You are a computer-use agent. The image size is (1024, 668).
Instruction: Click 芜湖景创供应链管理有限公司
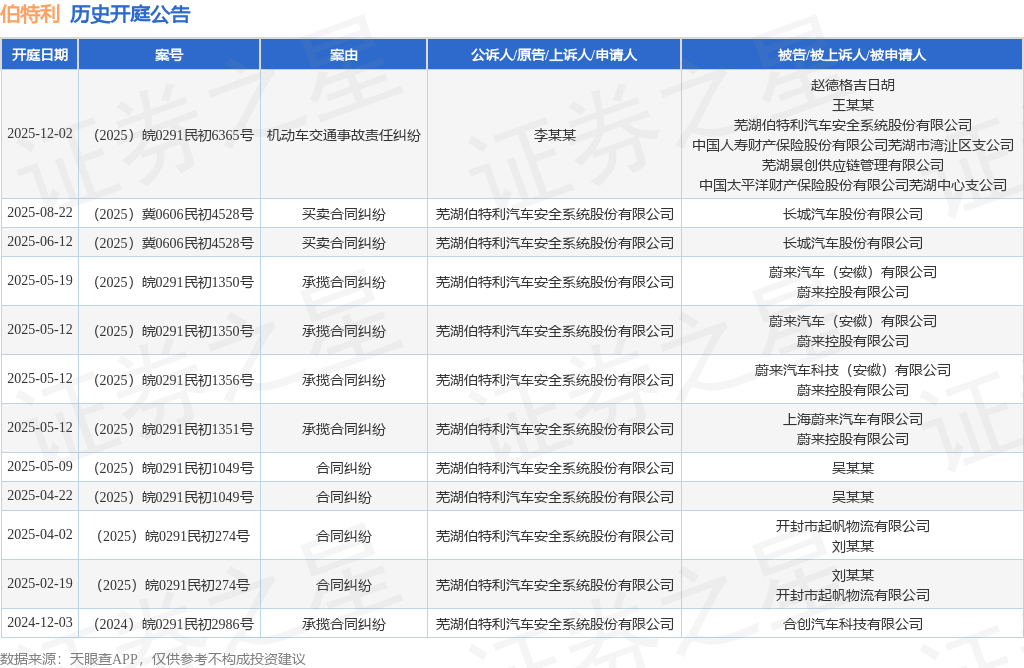[852, 165]
